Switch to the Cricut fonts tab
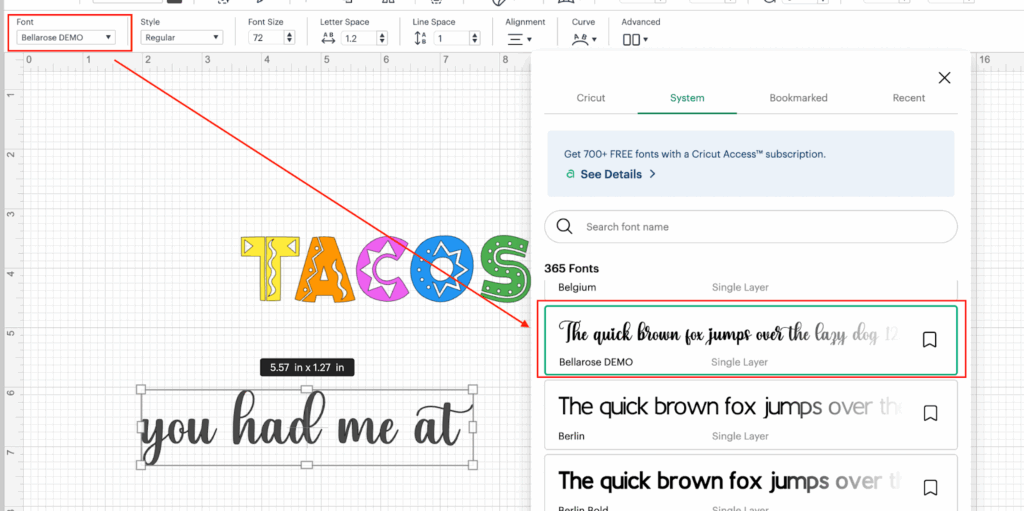 point(591,98)
